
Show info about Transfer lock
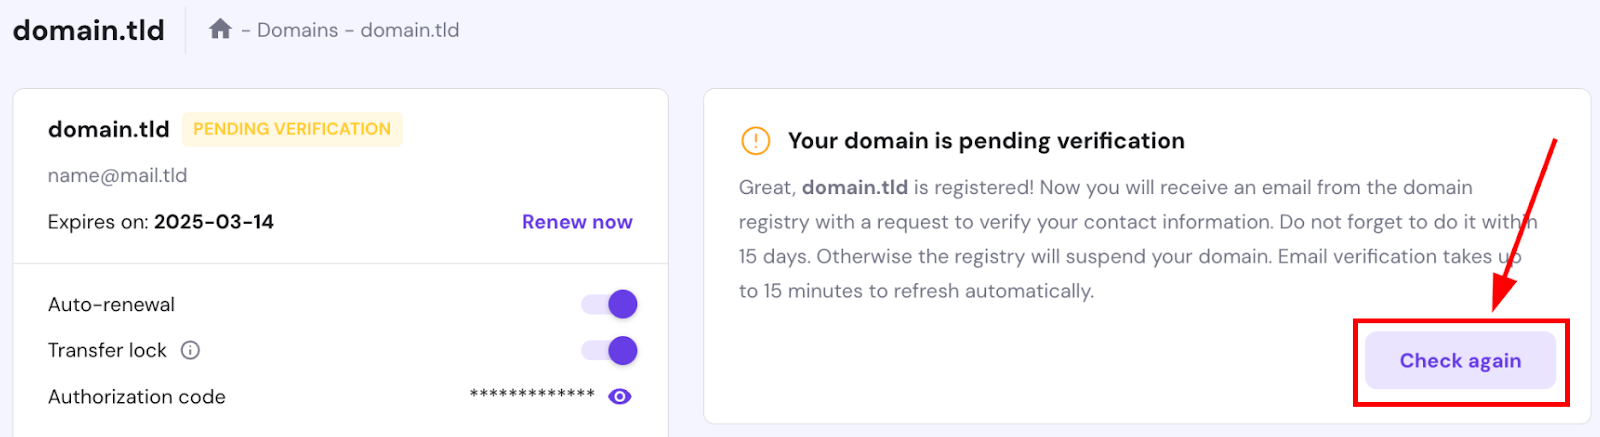tap(190, 350)
